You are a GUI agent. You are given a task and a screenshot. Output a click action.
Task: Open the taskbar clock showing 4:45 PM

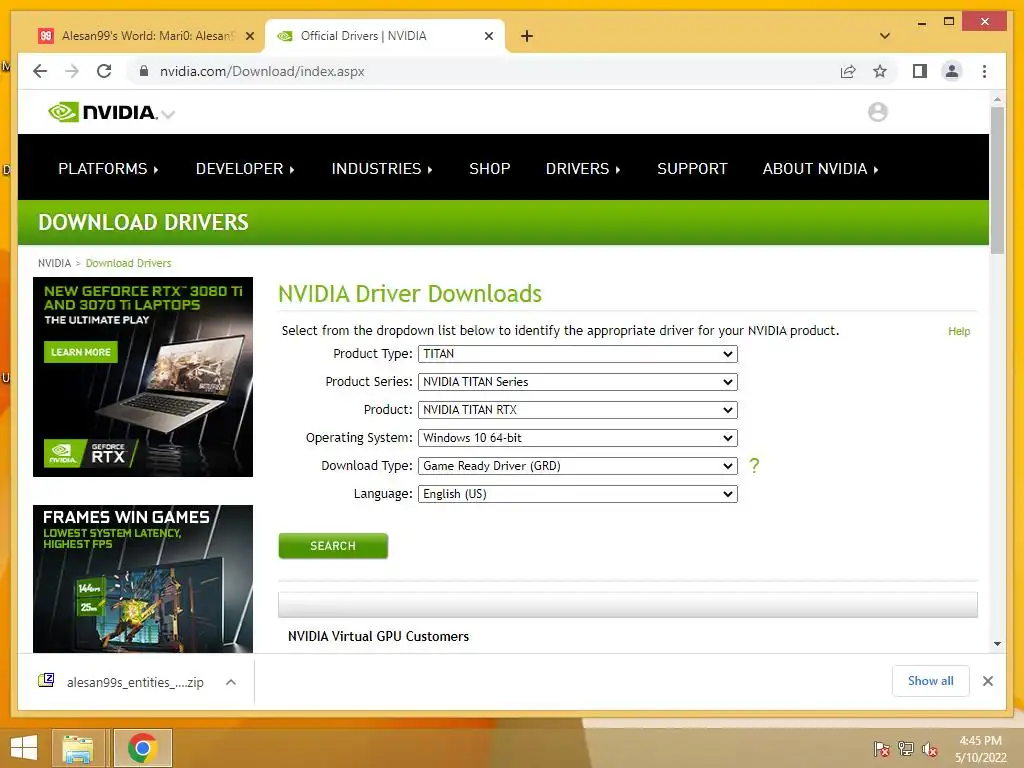click(980, 749)
